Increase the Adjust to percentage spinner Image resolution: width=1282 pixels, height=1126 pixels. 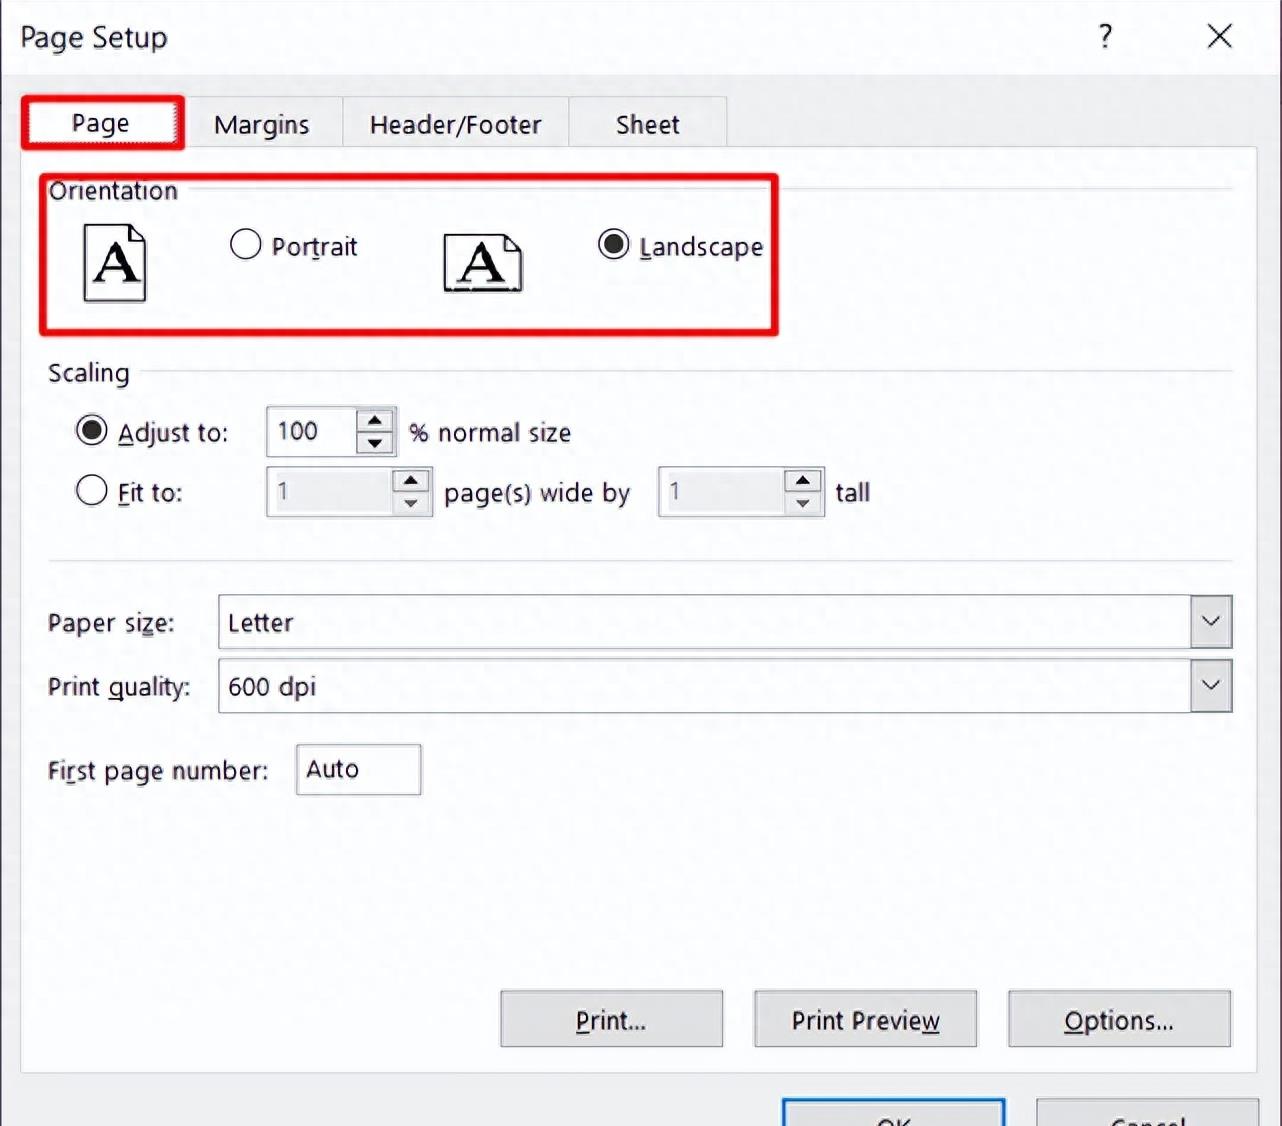tap(375, 420)
